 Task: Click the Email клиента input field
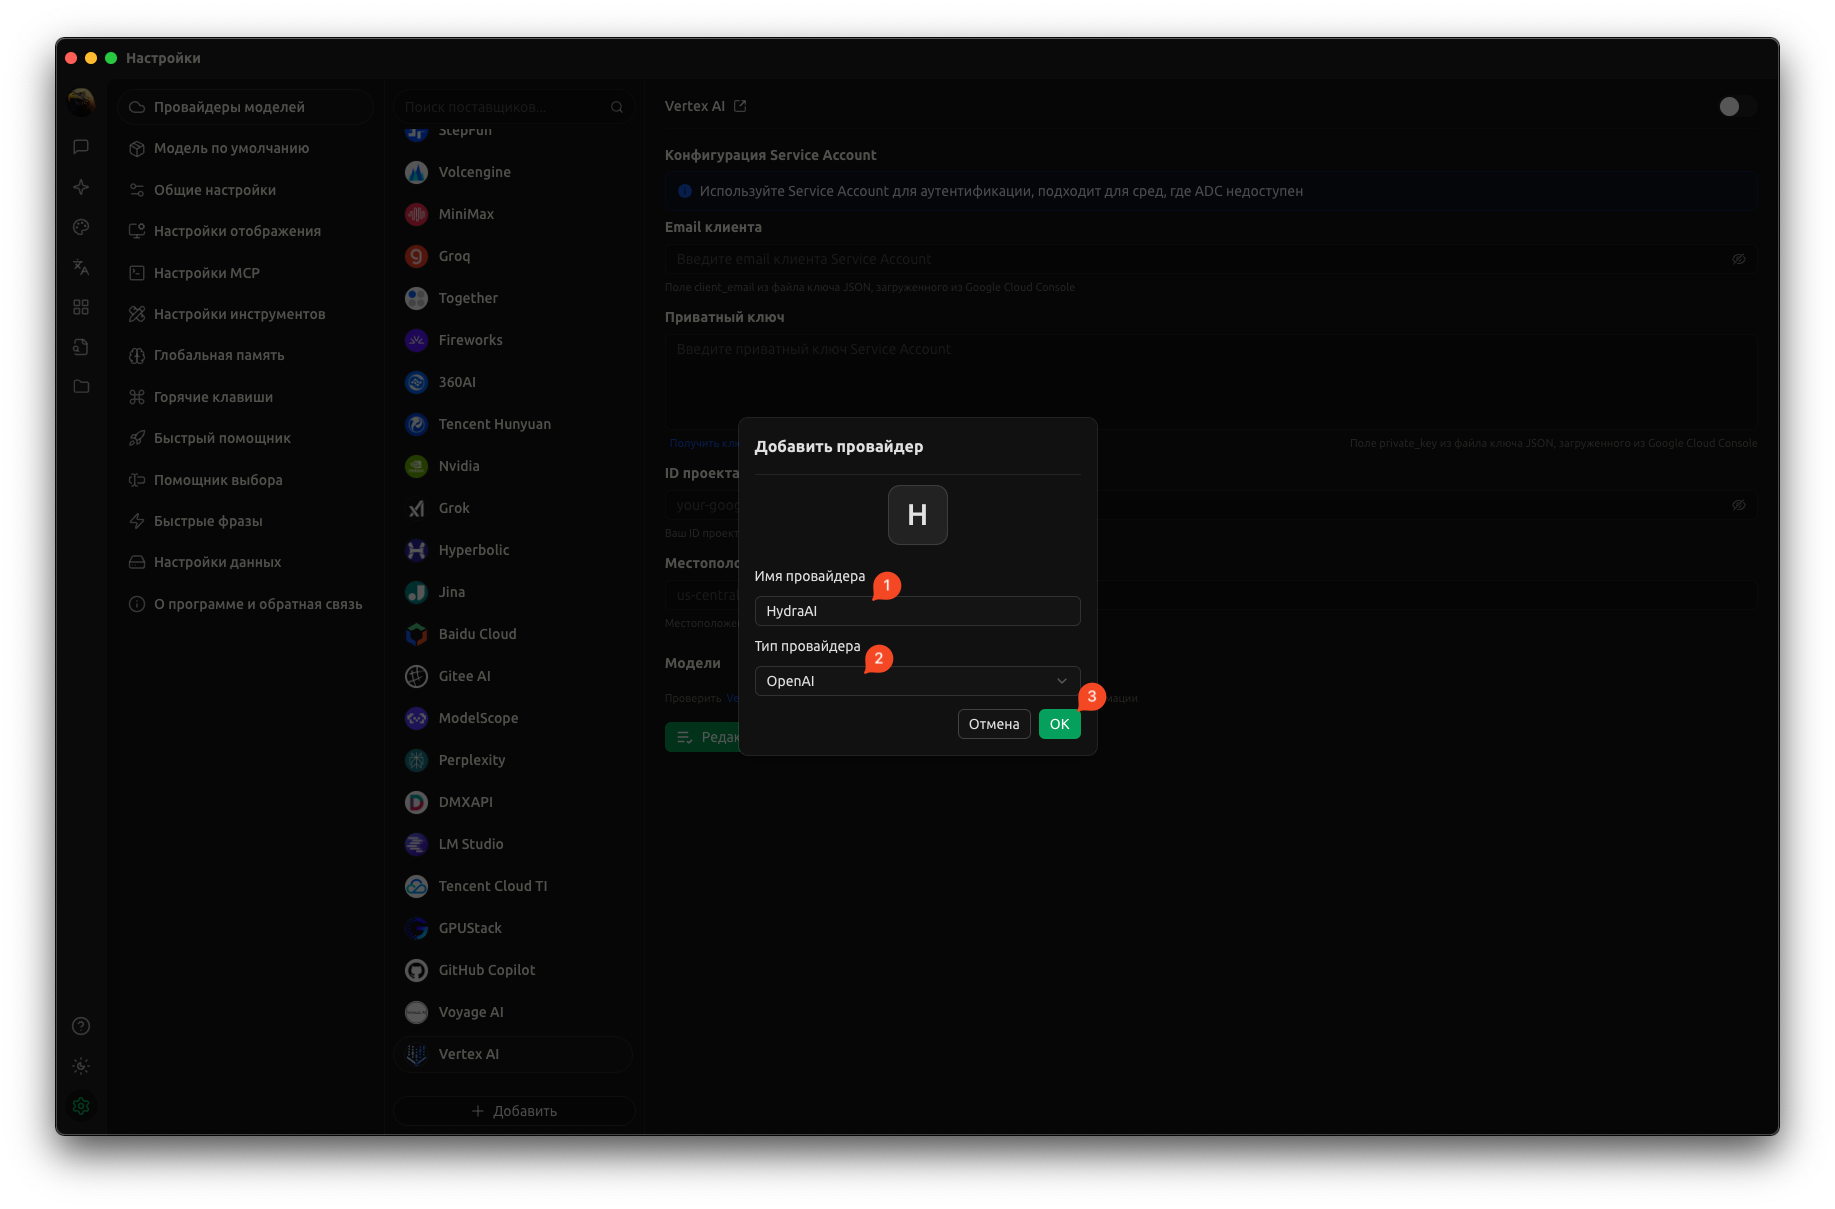pyautogui.click(x=1210, y=259)
